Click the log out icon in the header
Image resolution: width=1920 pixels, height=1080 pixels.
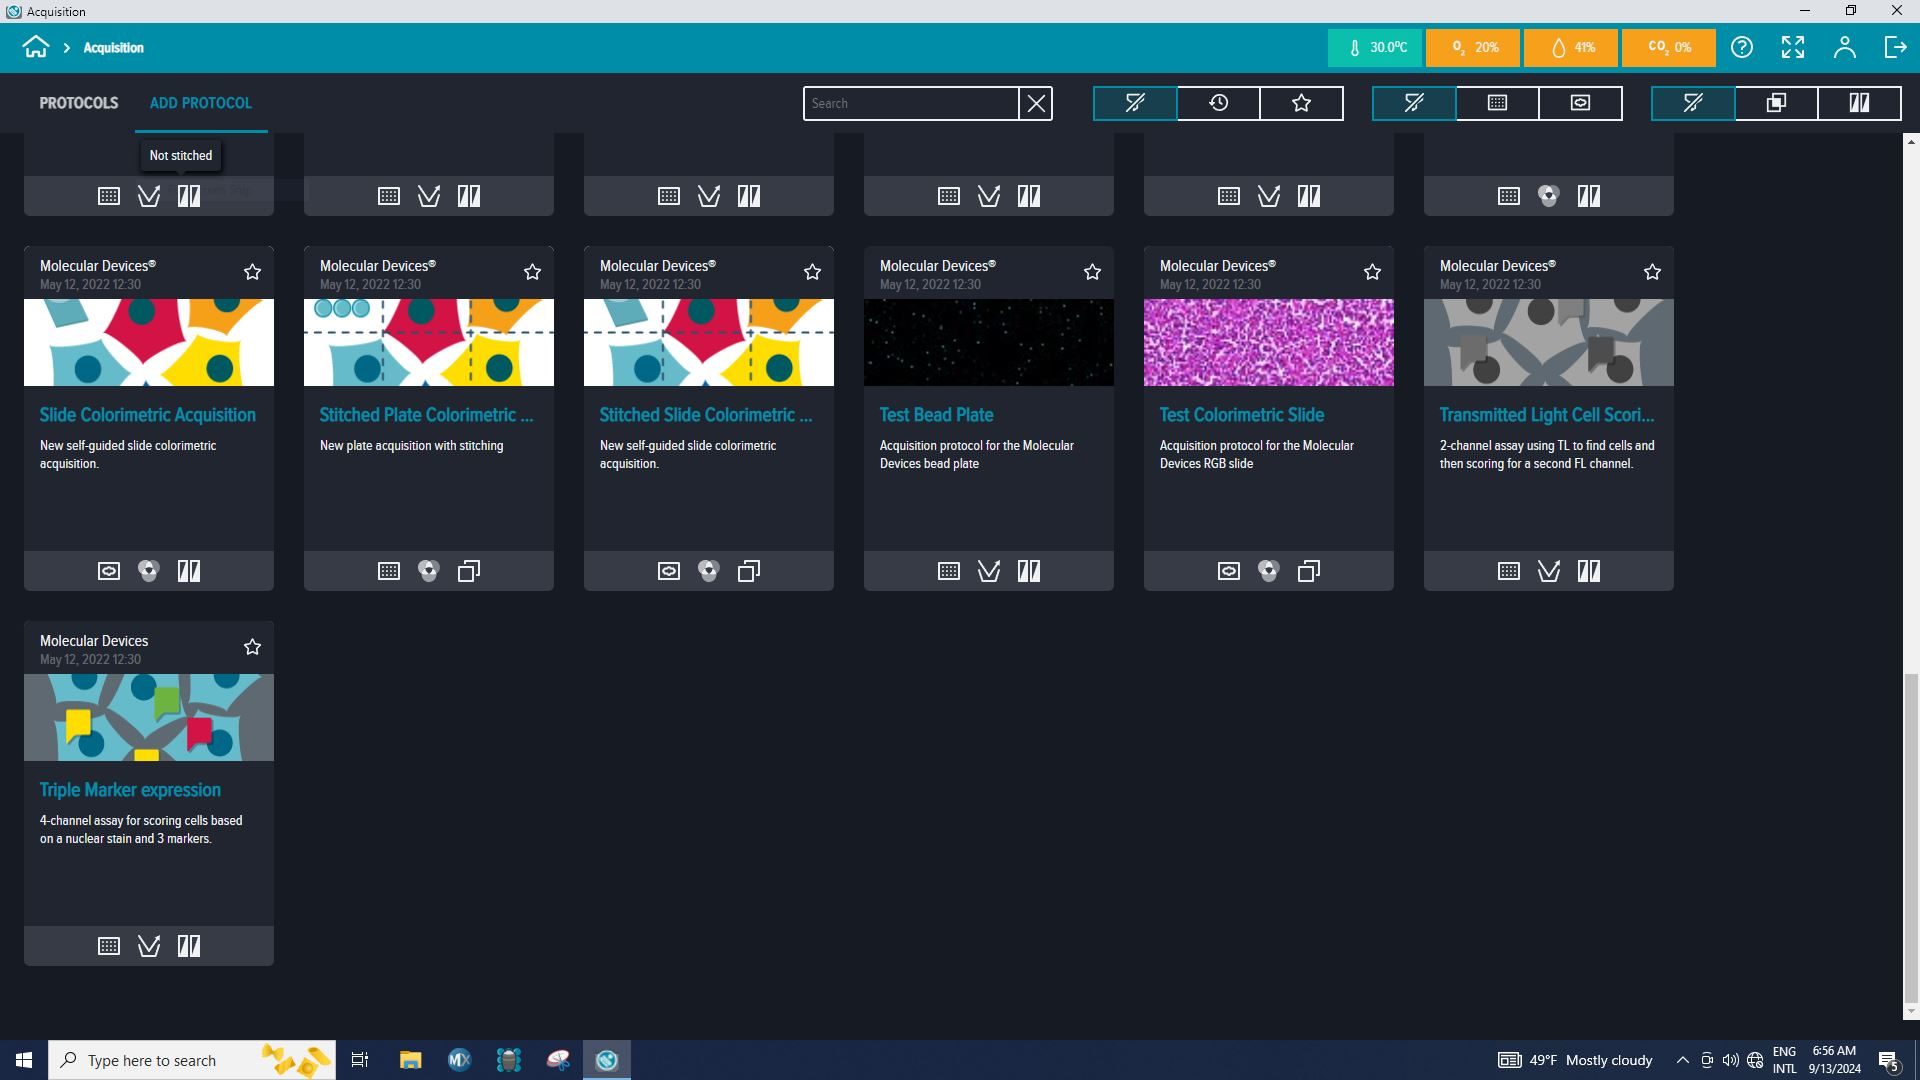1895,47
